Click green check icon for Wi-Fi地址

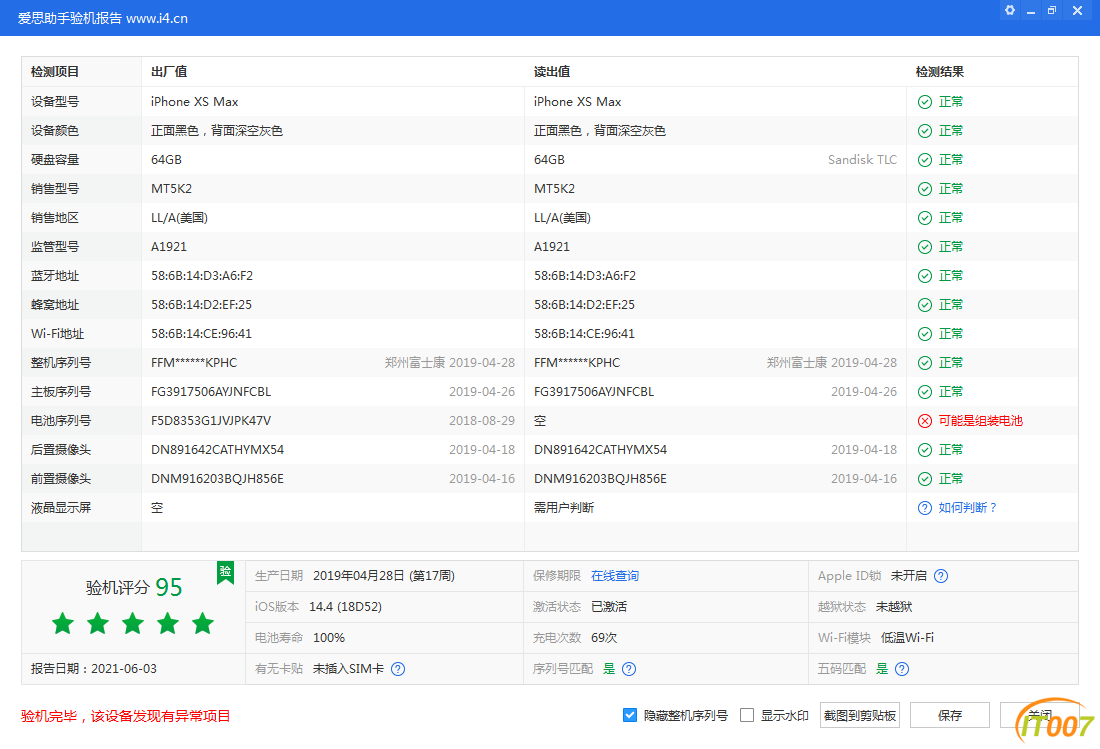coord(925,334)
